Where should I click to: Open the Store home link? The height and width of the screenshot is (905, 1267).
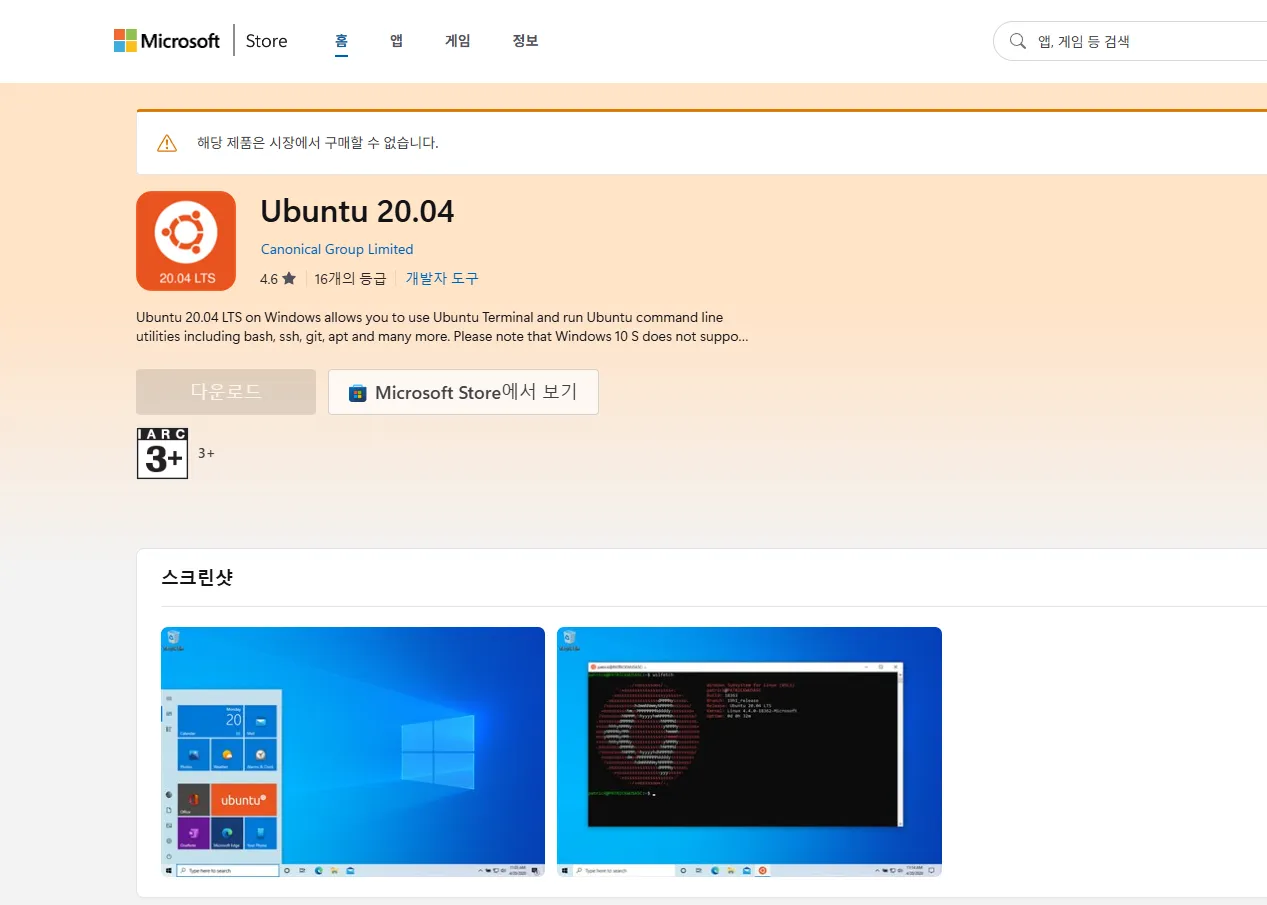point(266,41)
